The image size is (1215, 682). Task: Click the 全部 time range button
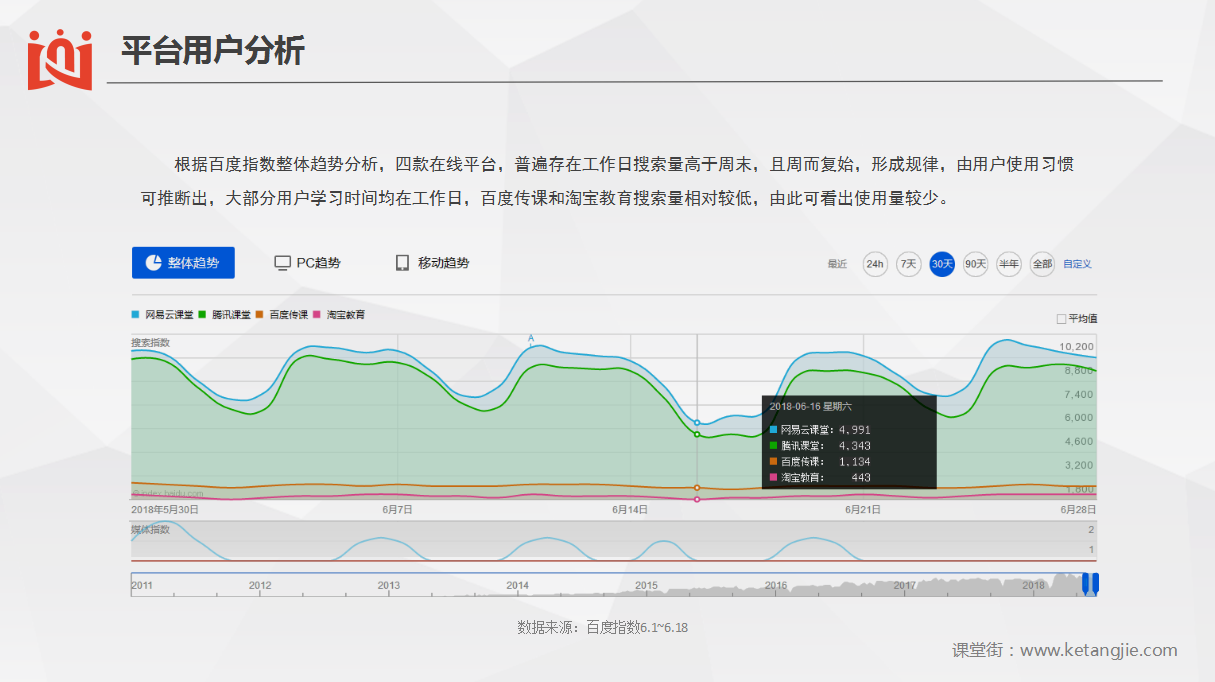pyautogui.click(x=1042, y=264)
